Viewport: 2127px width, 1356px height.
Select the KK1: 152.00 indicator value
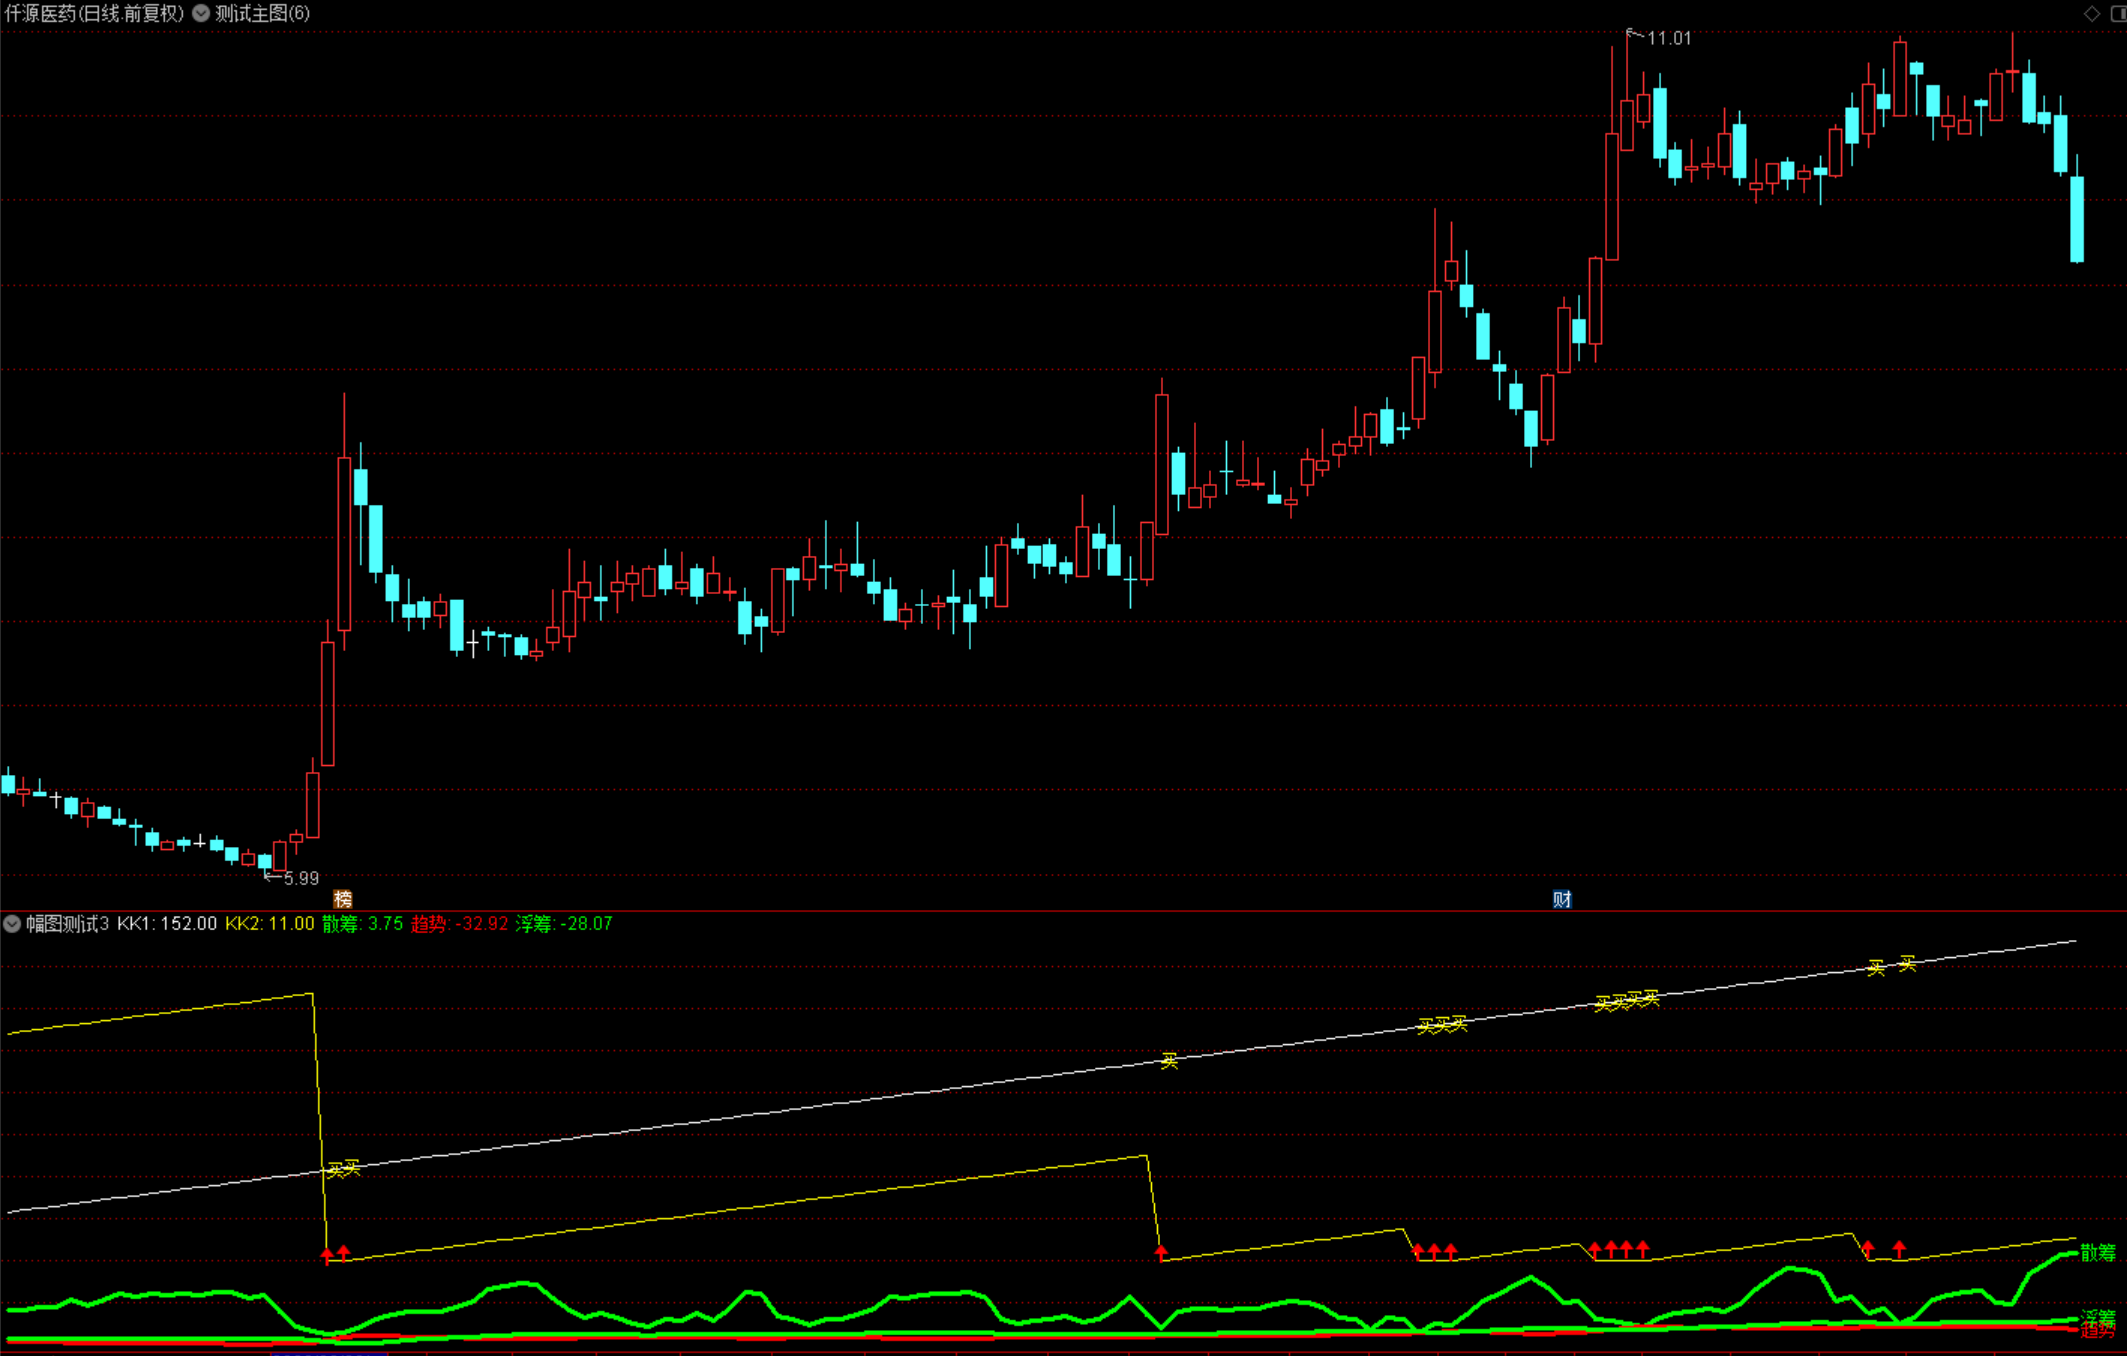166,924
